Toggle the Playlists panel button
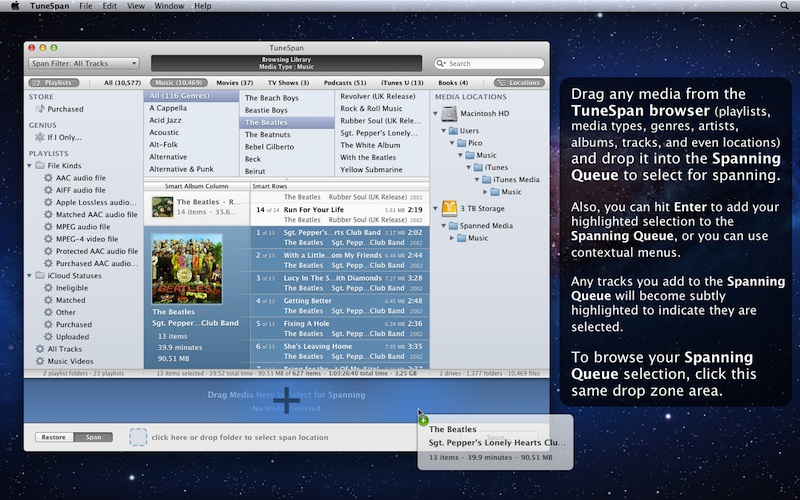The width and height of the screenshot is (800, 500). pyautogui.click(x=52, y=83)
